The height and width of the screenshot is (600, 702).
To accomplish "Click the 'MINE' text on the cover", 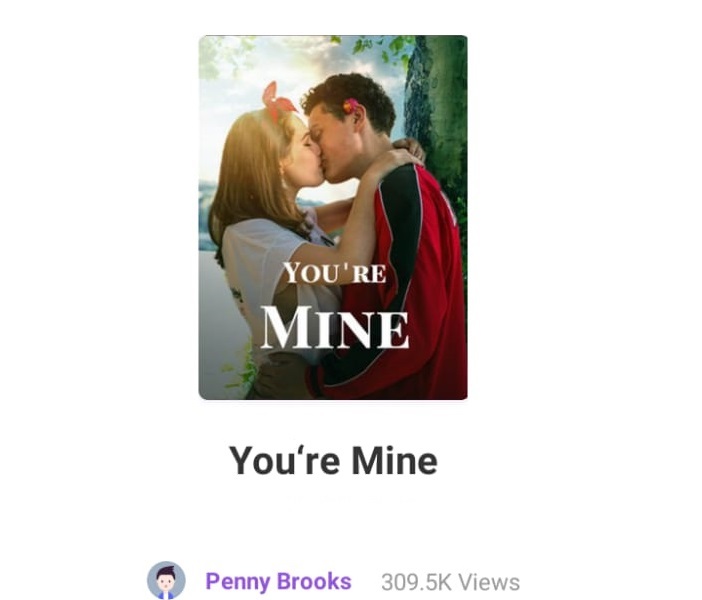I will point(335,328).
